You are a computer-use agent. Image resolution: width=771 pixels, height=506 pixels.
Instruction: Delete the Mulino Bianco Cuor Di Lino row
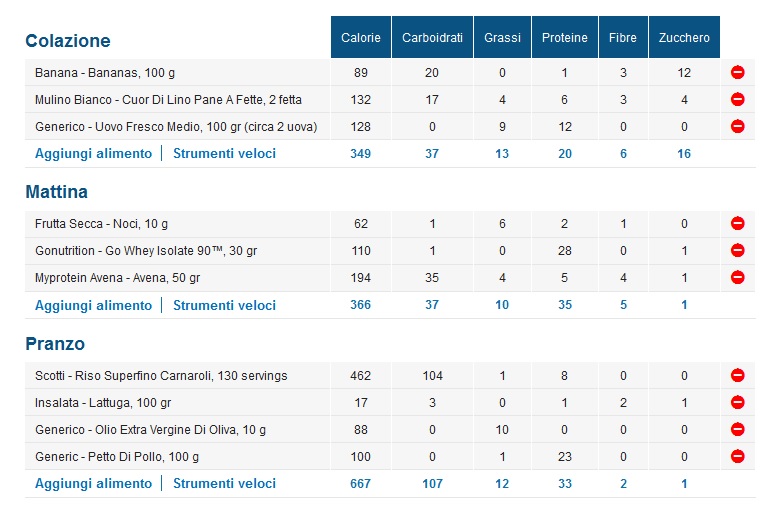737,100
